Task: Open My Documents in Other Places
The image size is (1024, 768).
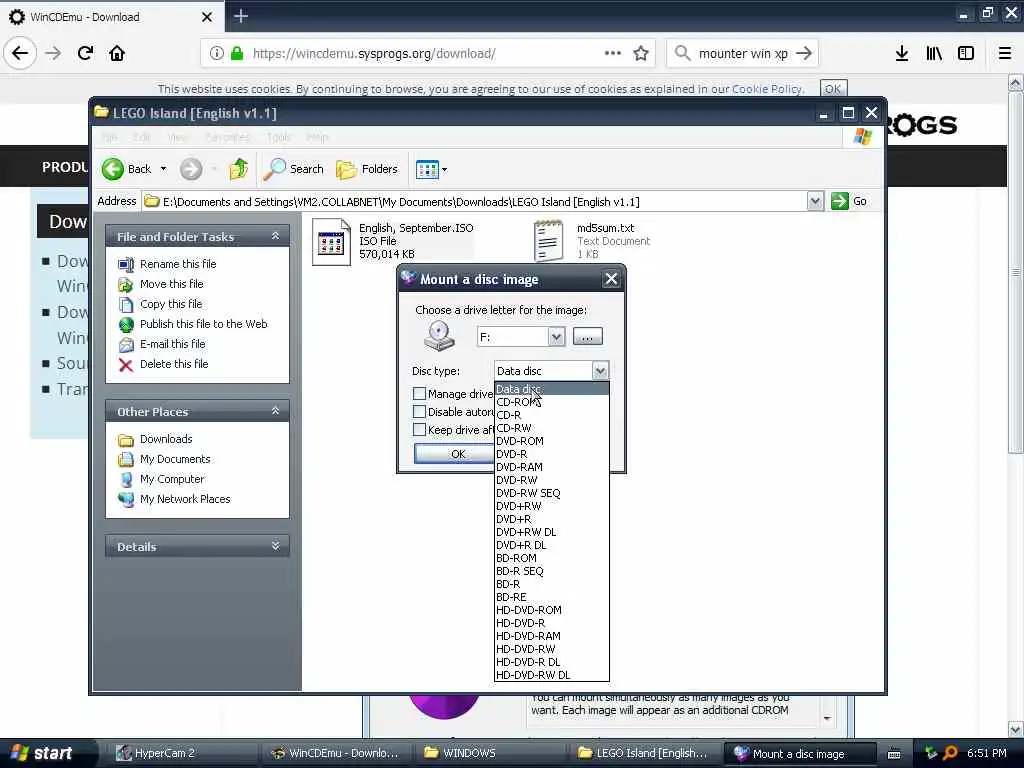Action: (175, 459)
